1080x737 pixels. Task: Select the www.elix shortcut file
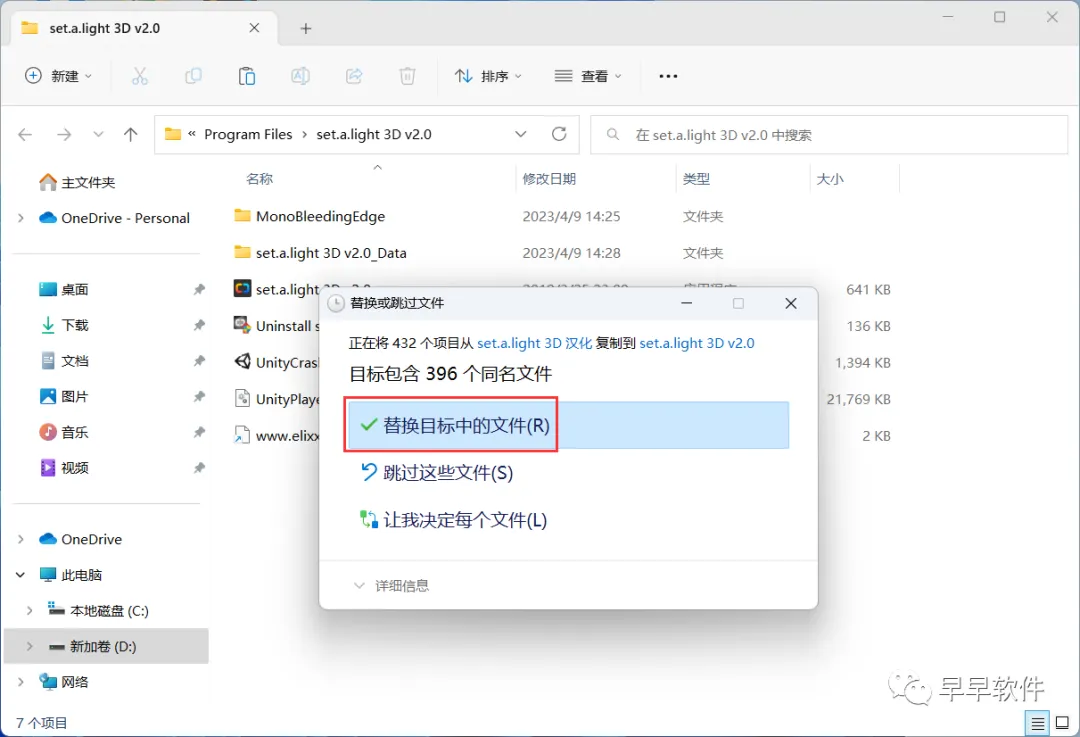pyautogui.click(x=276, y=435)
